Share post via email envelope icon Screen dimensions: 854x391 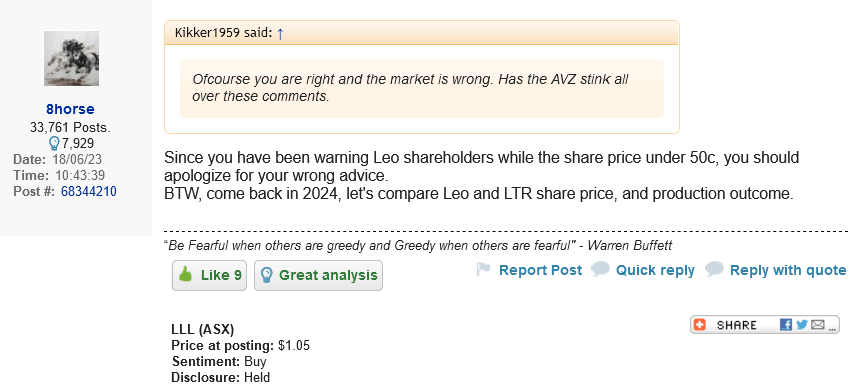(818, 325)
